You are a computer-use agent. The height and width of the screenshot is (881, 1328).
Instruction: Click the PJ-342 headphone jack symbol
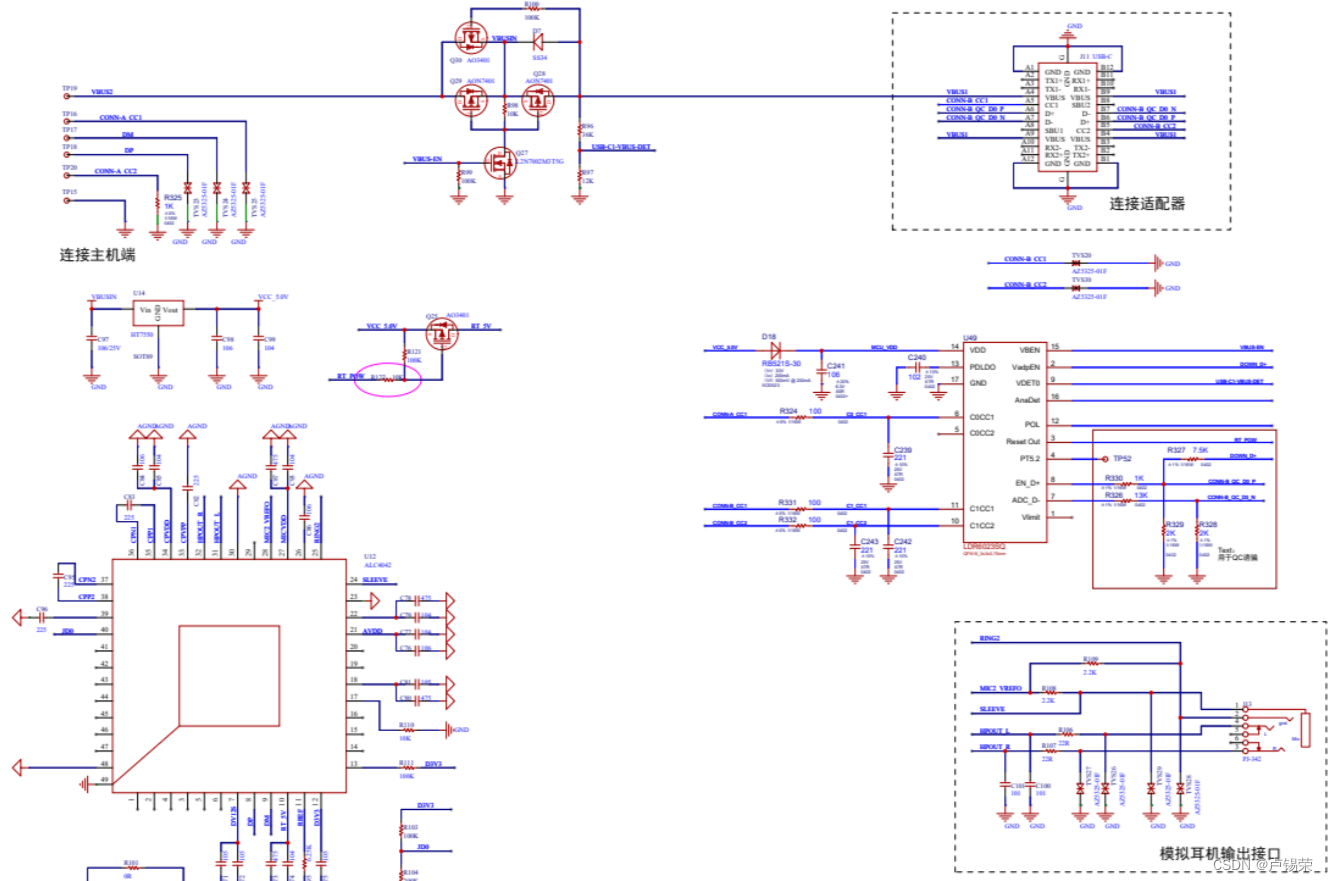point(1275,729)
